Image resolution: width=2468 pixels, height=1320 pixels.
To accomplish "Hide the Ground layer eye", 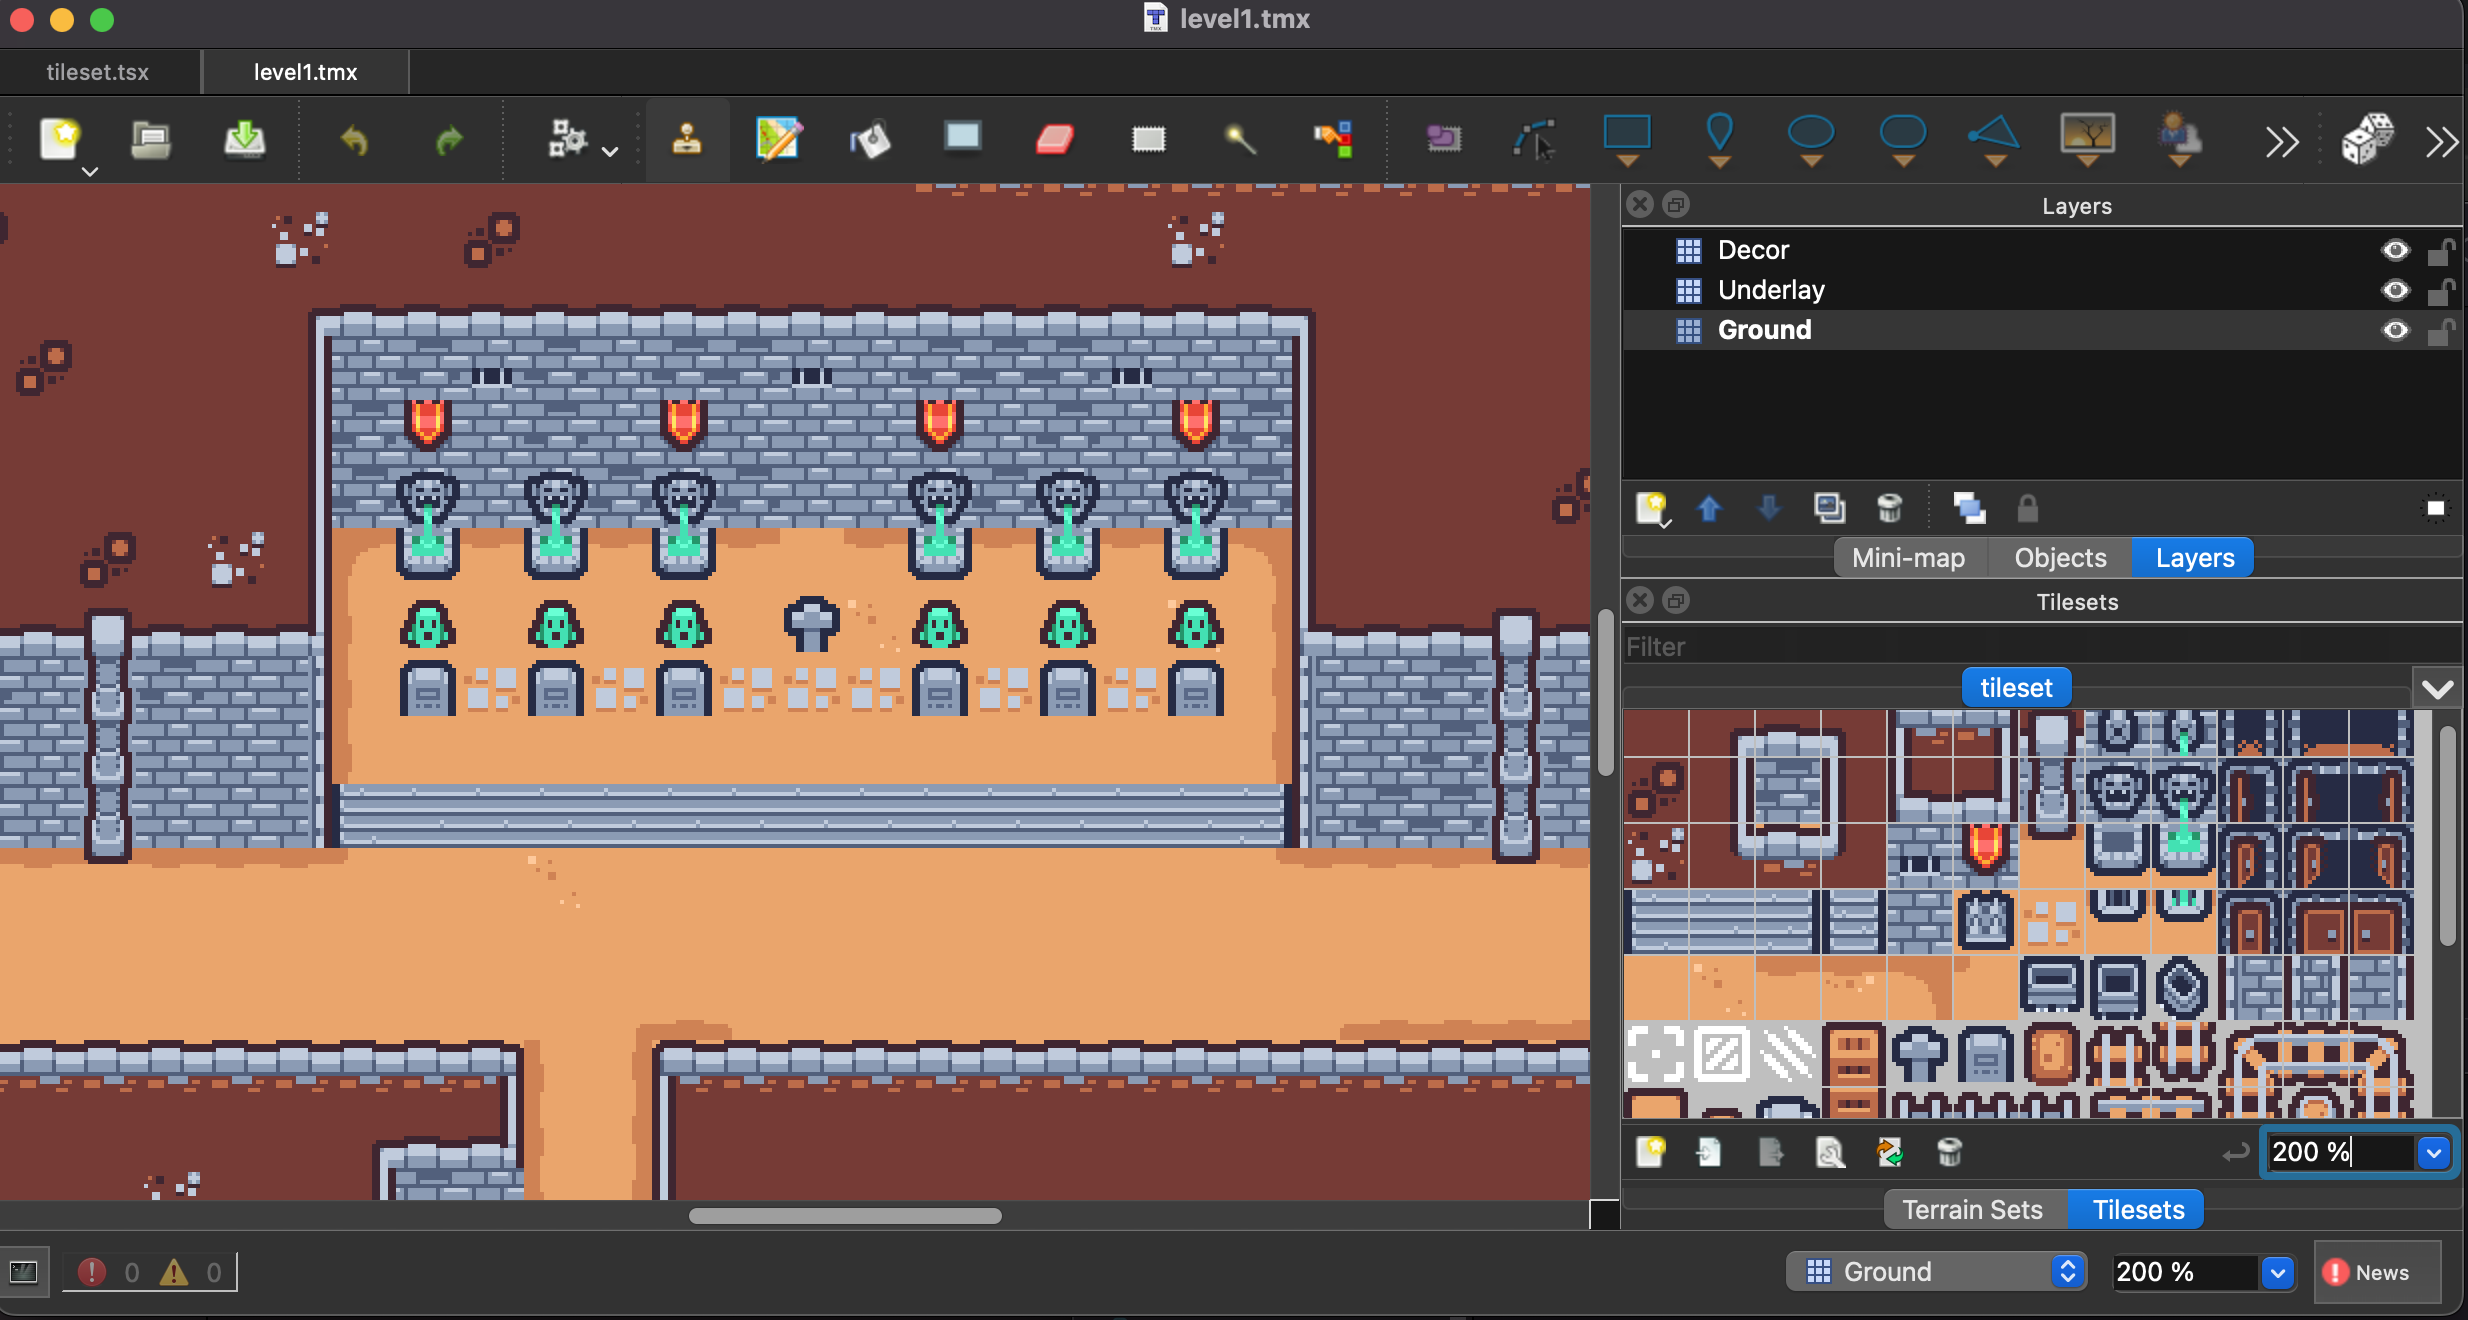I will pos(2395,330).
